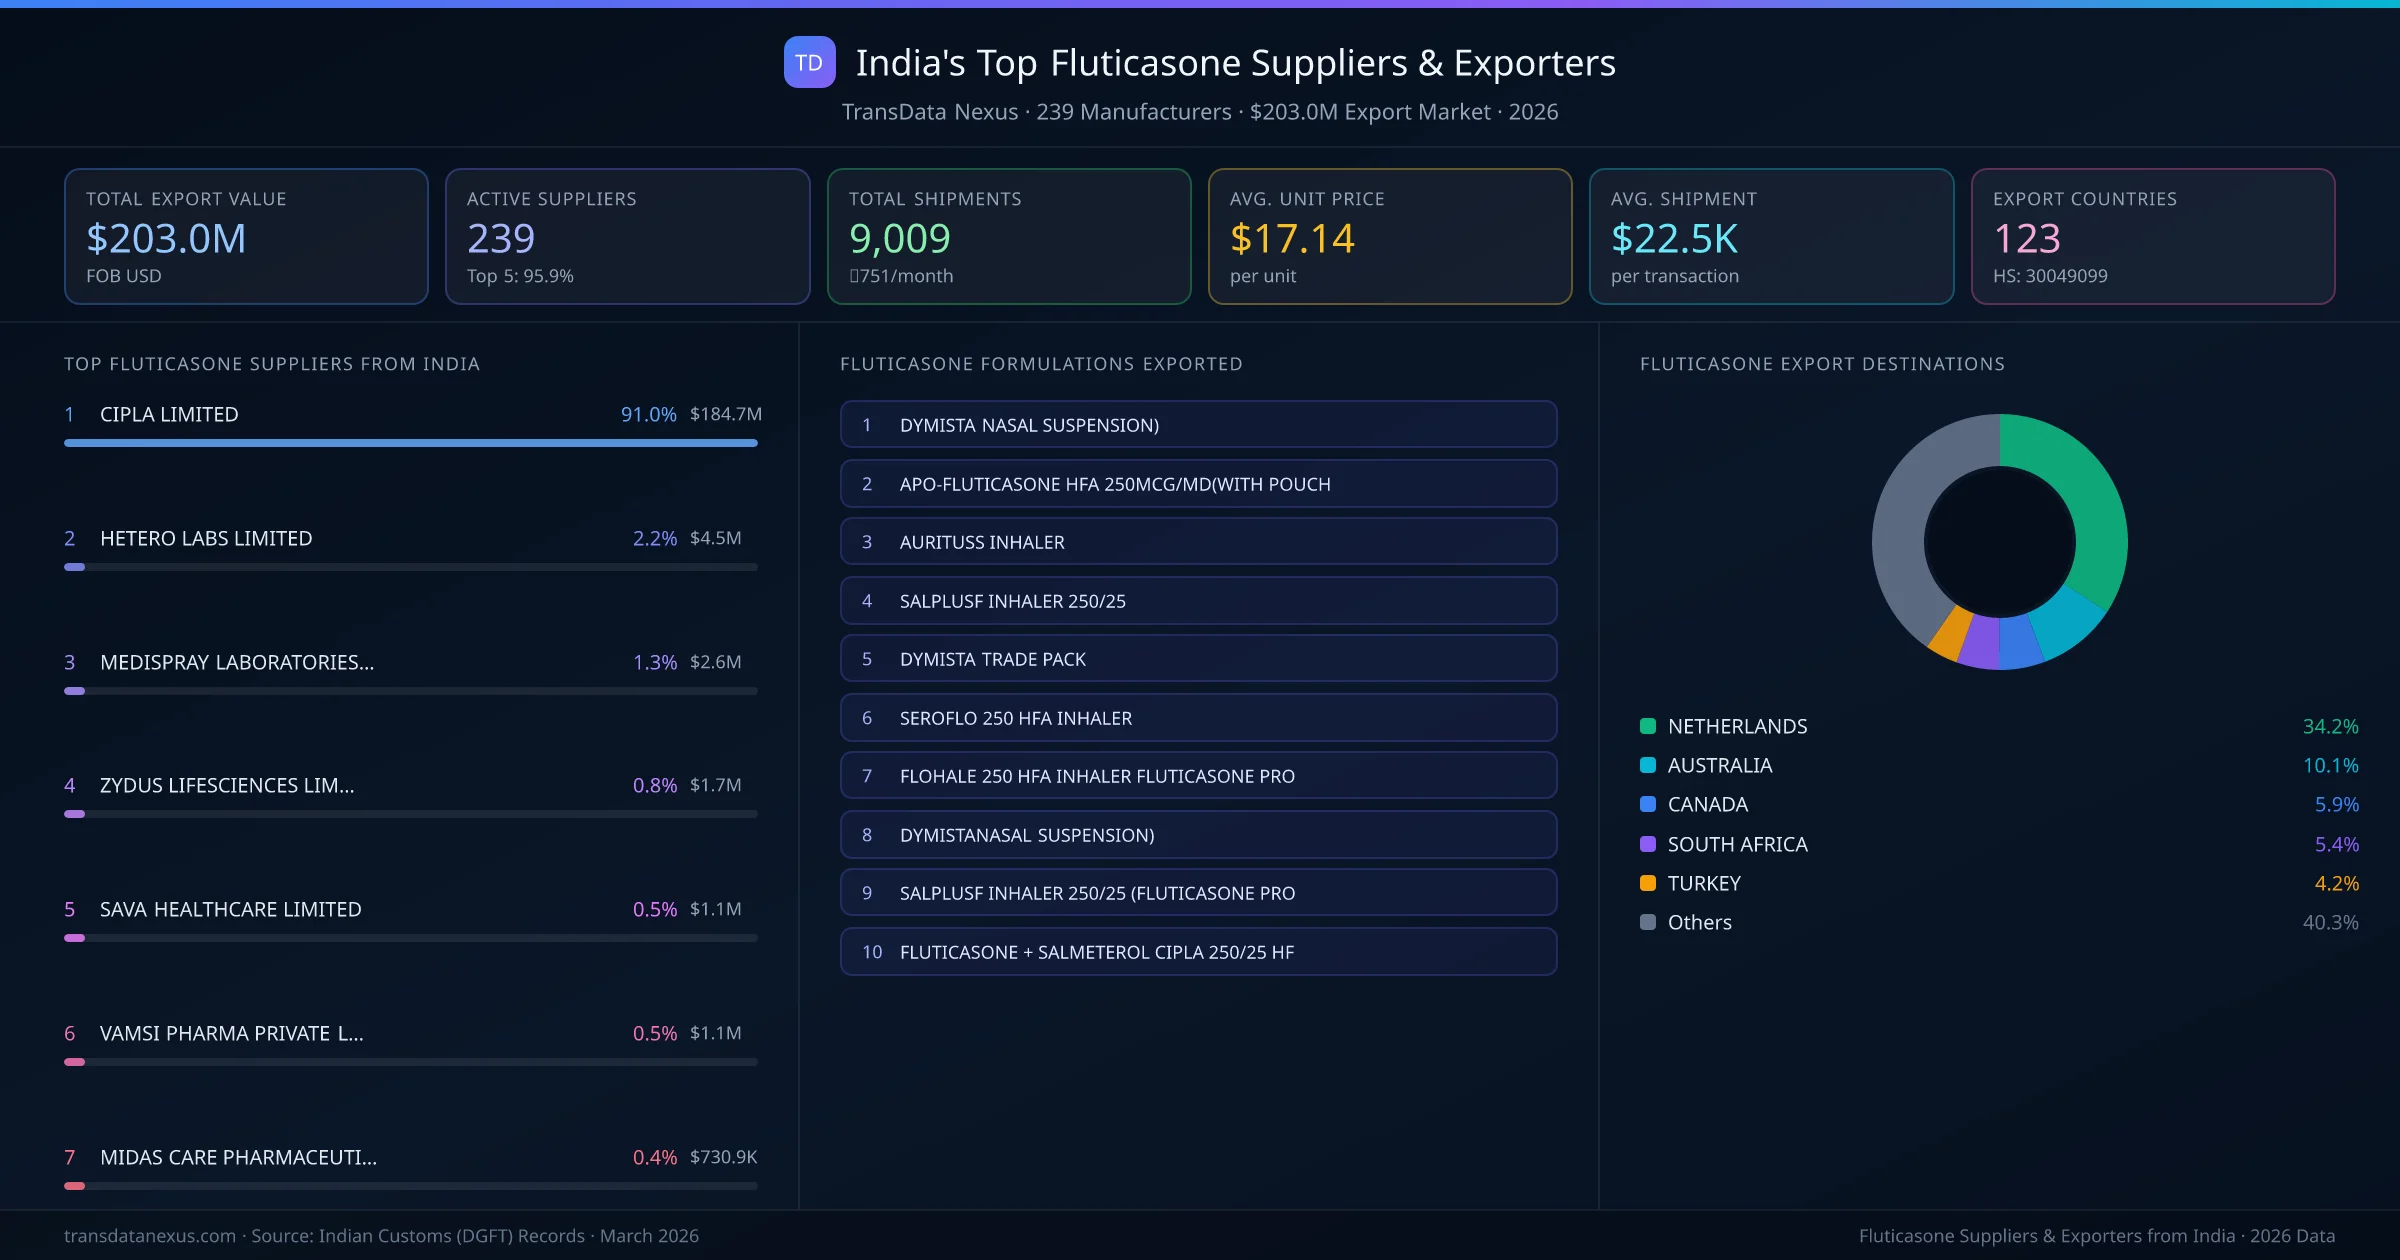Click the TD logo icon in the header
The height and width of the screenshot is (1260, 2400).
click(x=808, y=62)
